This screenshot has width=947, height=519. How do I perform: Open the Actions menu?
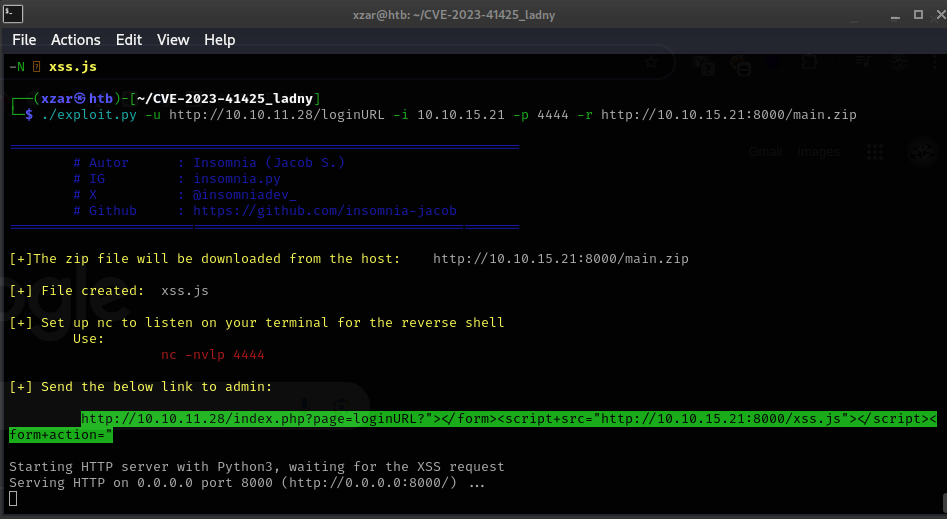coord(75,40)
